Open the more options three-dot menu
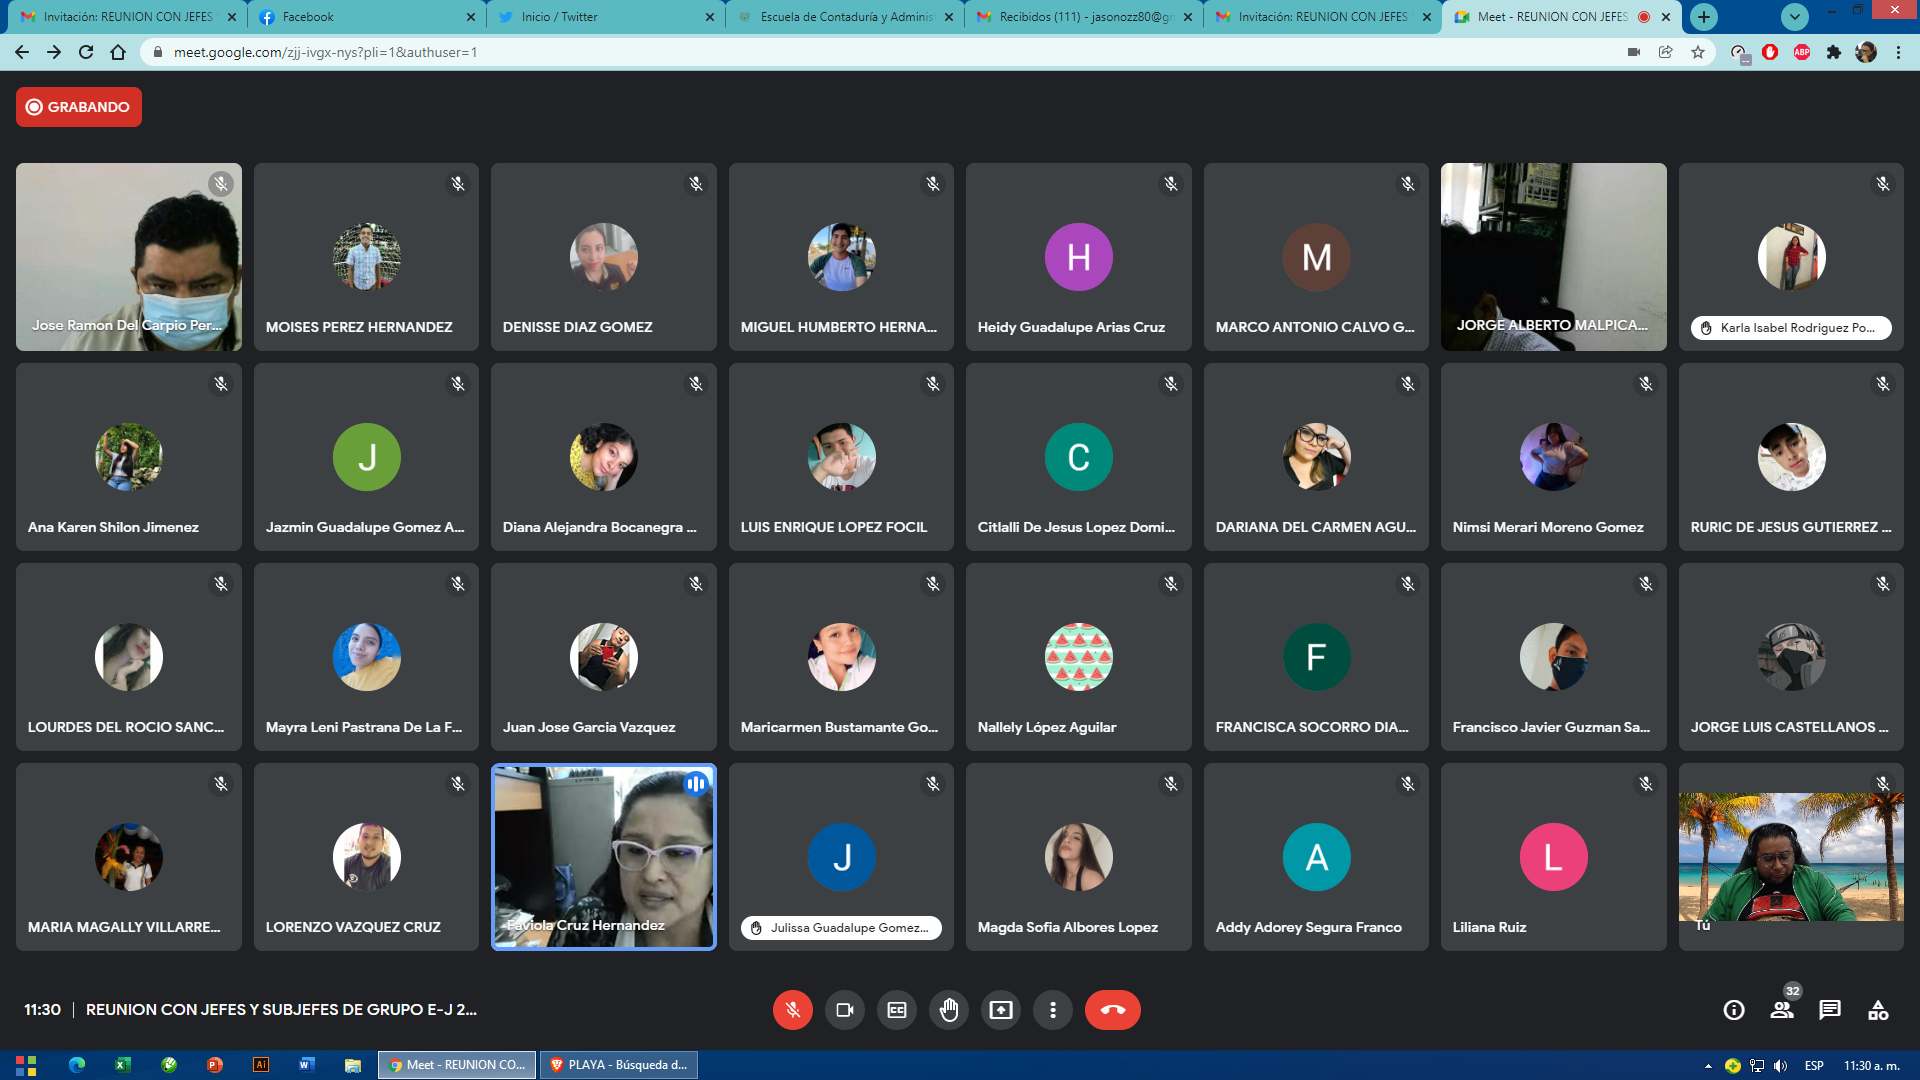 click(1053, 1010)
